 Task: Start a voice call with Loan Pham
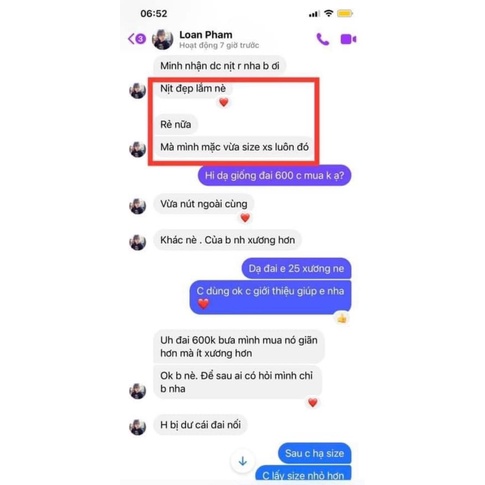322,39
